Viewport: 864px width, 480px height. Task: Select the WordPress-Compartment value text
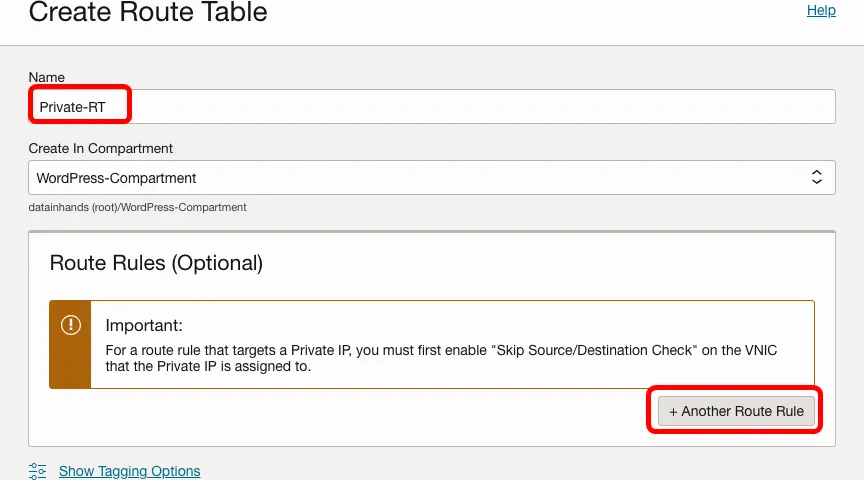pos(116,178)
